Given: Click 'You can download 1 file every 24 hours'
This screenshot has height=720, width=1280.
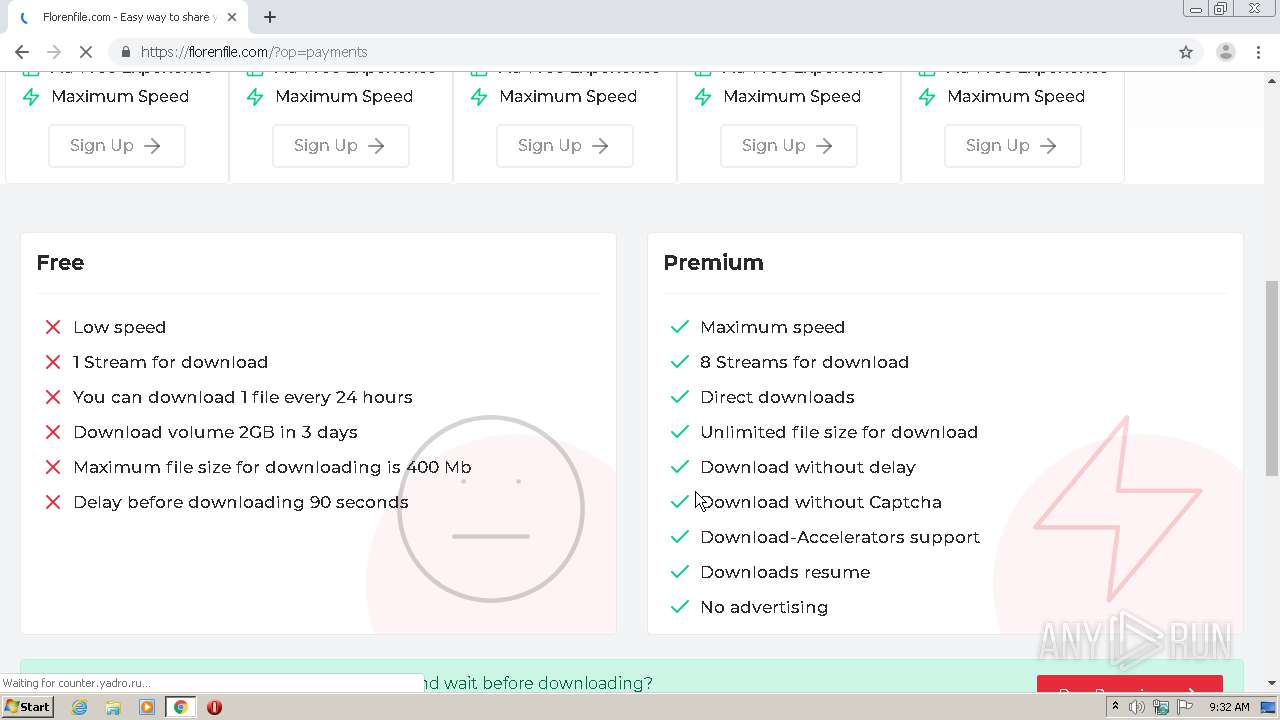Looking at the screenshot, I should click(x=243, y=397).
